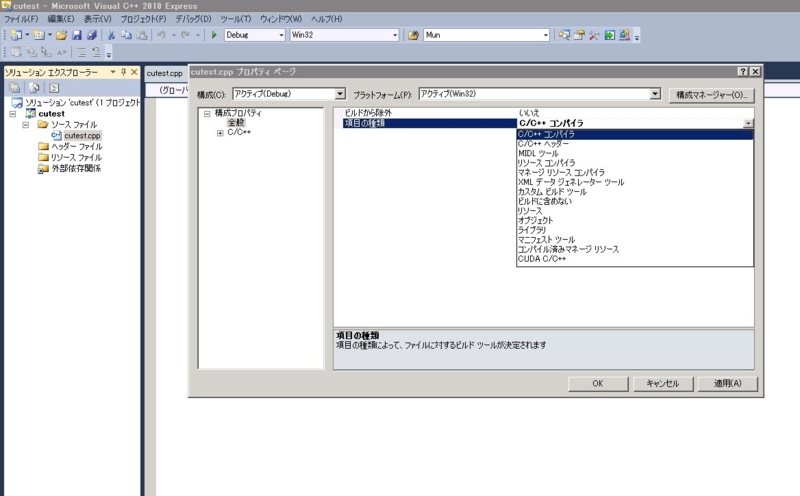Click the Start Page green arrow icon
Viewport: 800px width, 496px height.
click(x=610, y=35)
